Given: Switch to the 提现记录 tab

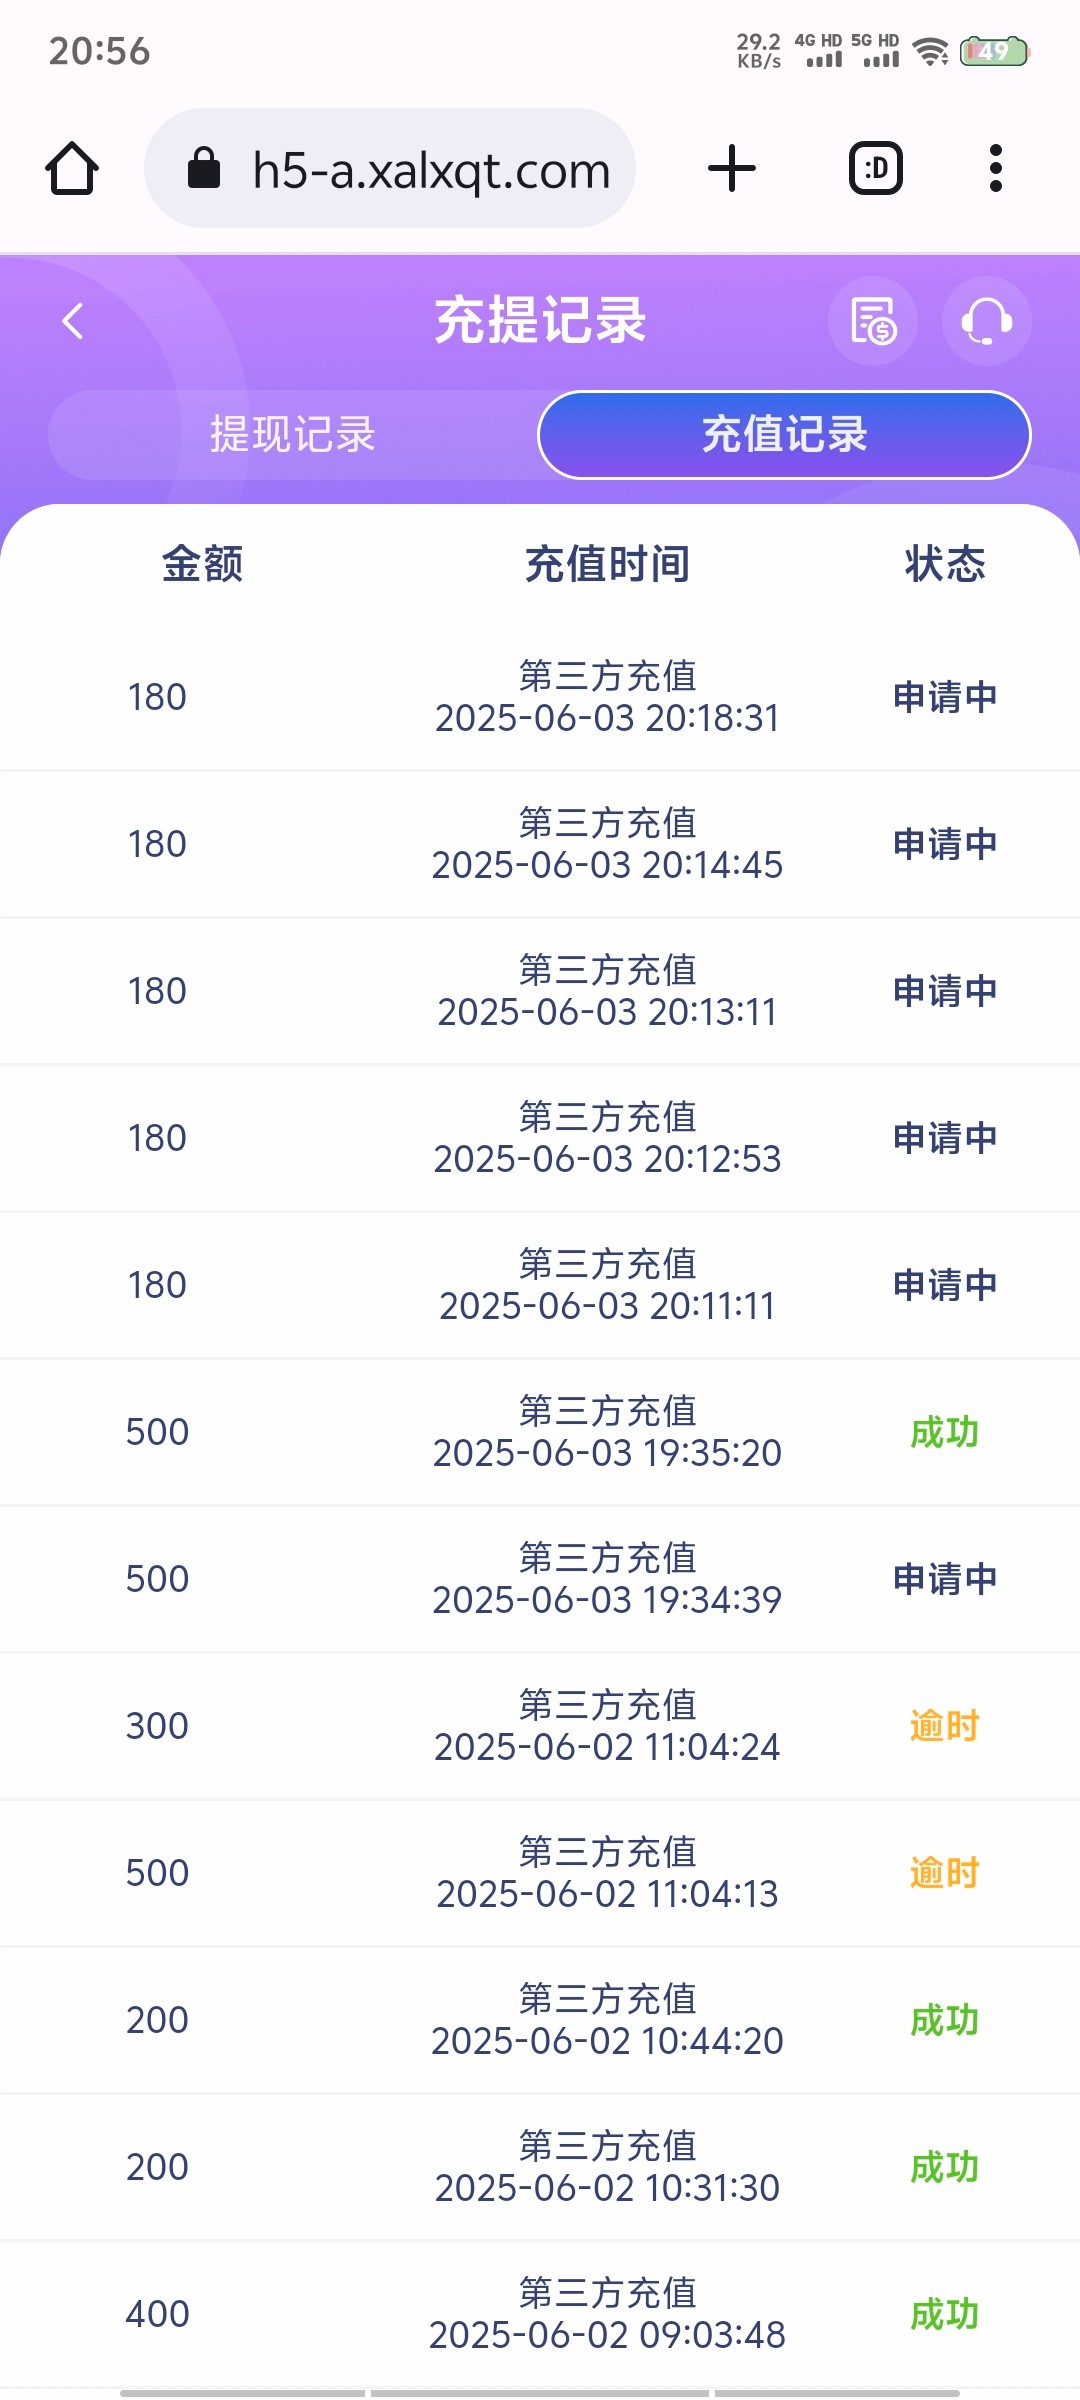Looking at the screenshot, I should (292, 435).
